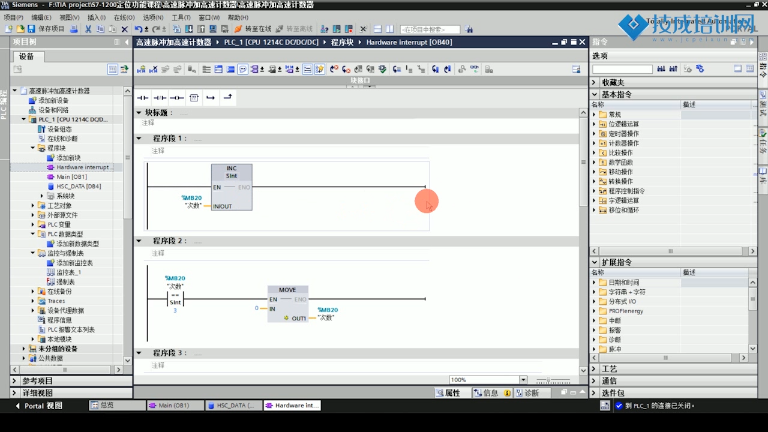Collapse the 程序段 1 network
The height and width of the screenshot is (432, 768).
[139, 139]
